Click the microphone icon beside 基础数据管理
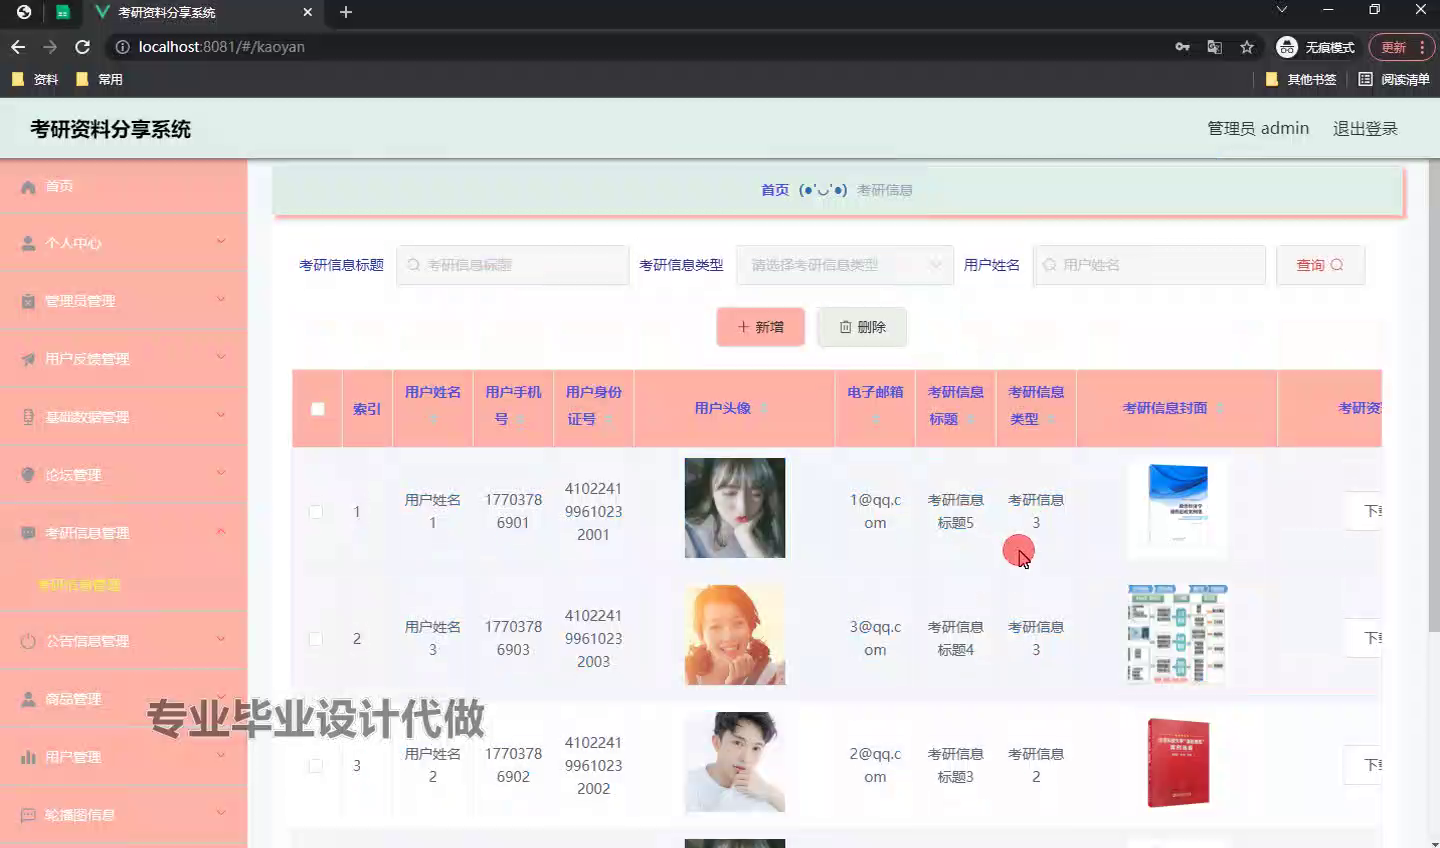This screenshot has height=848, width=1440. click(x=28, y=417)
